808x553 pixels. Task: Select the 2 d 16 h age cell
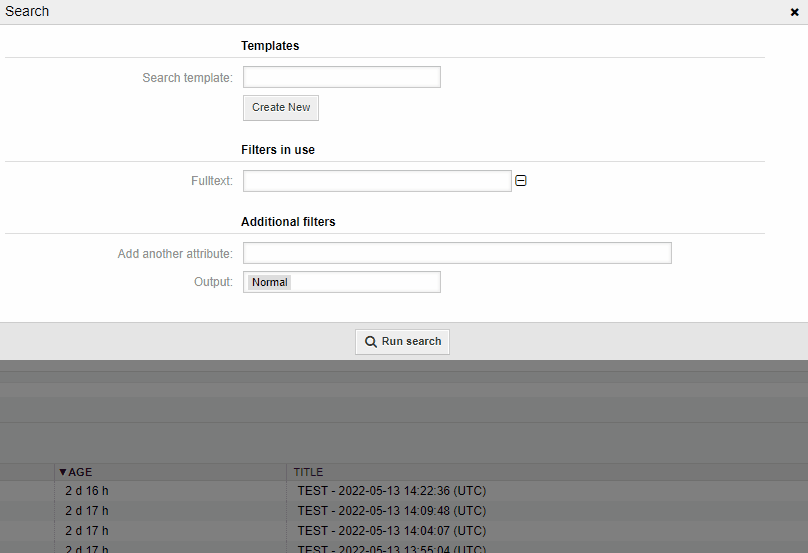coord(87,491)
